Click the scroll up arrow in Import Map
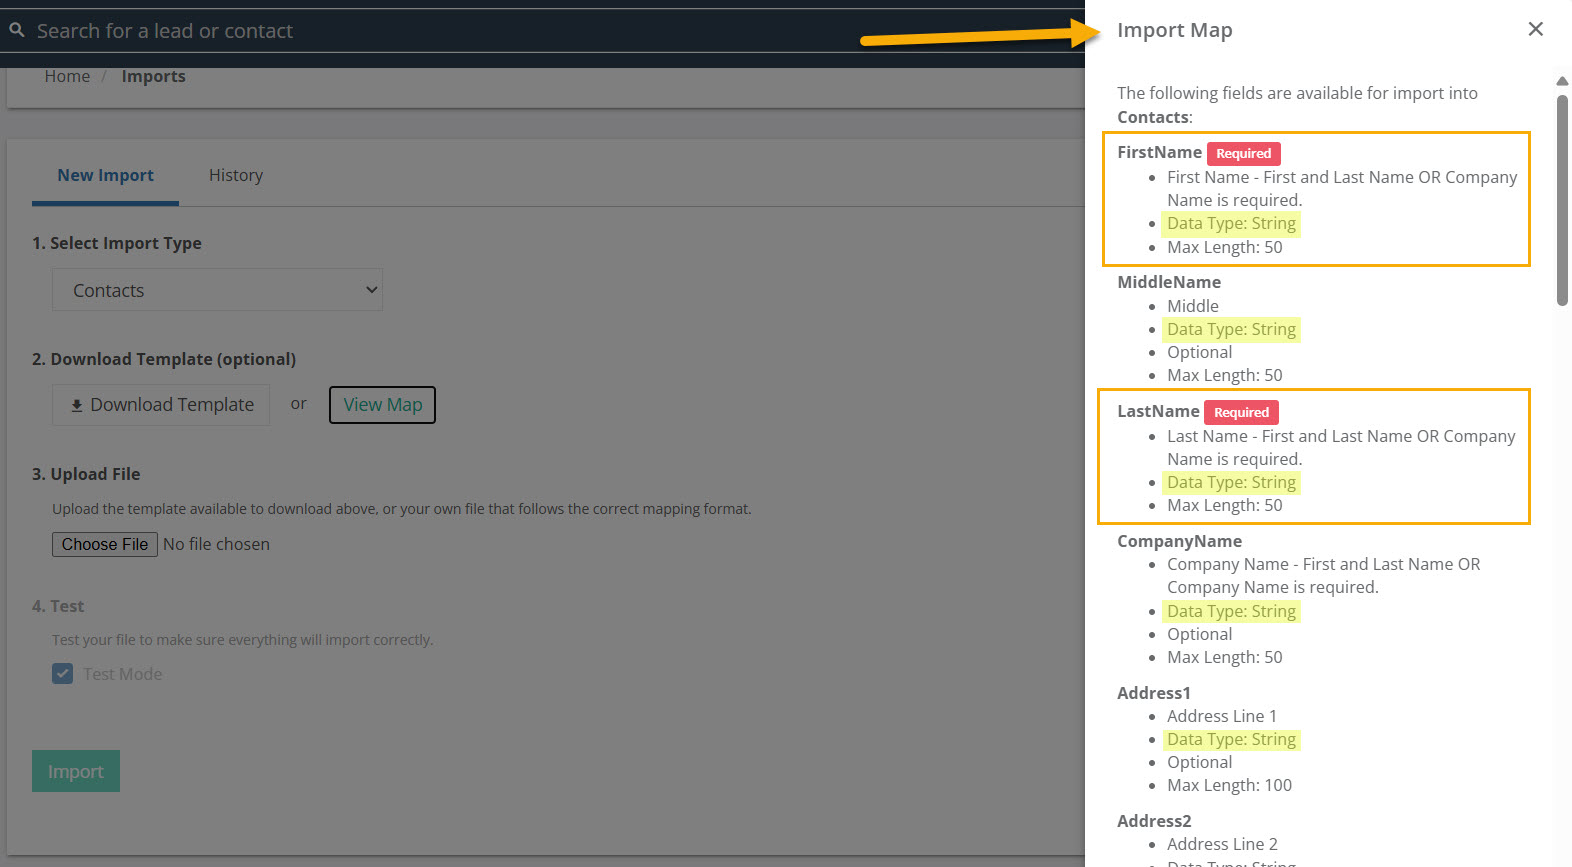1572x867 pixels. [x=1562, y=81]
